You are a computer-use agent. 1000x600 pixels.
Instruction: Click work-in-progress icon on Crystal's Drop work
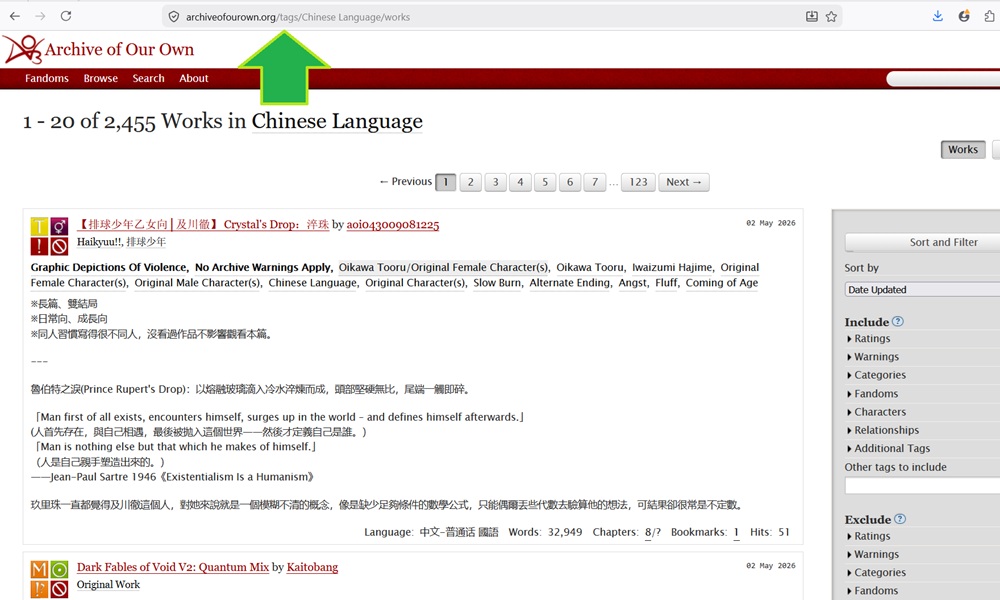click(x=59, y=246)
